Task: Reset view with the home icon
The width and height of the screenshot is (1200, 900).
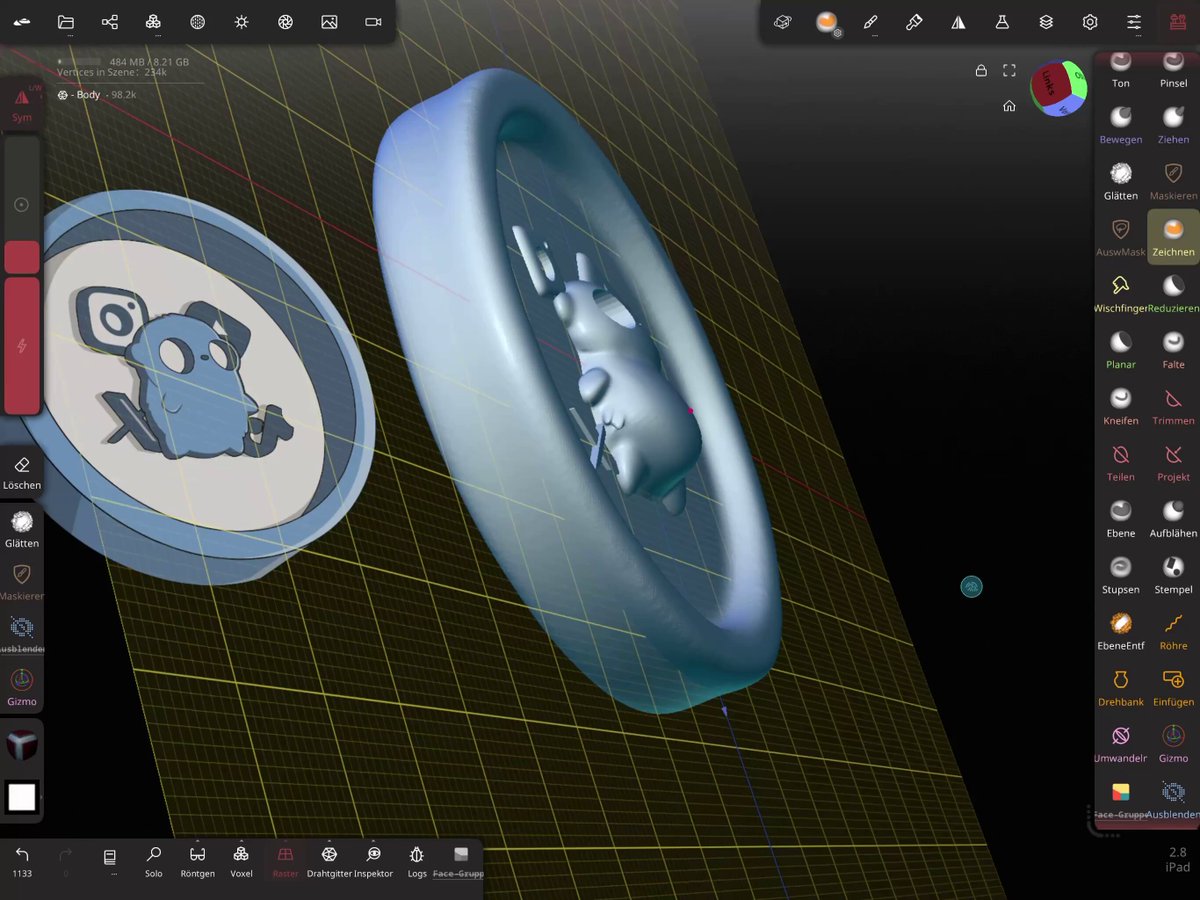Action: click(x=1009, y=106)
